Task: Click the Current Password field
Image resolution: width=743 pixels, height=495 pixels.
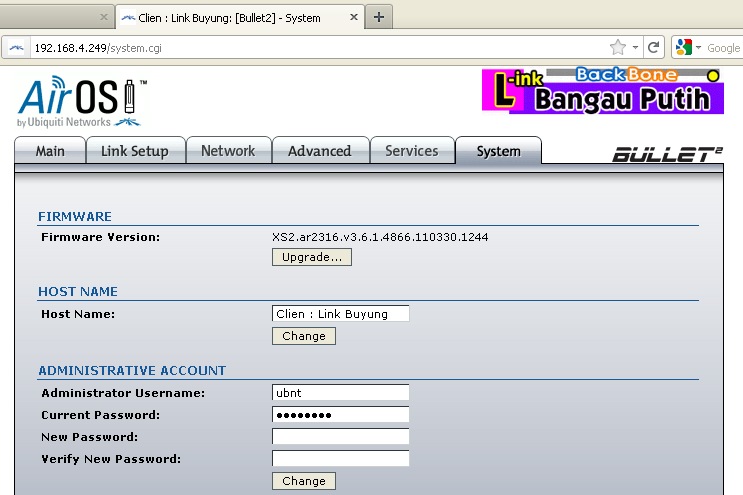Action: point(341,414)
